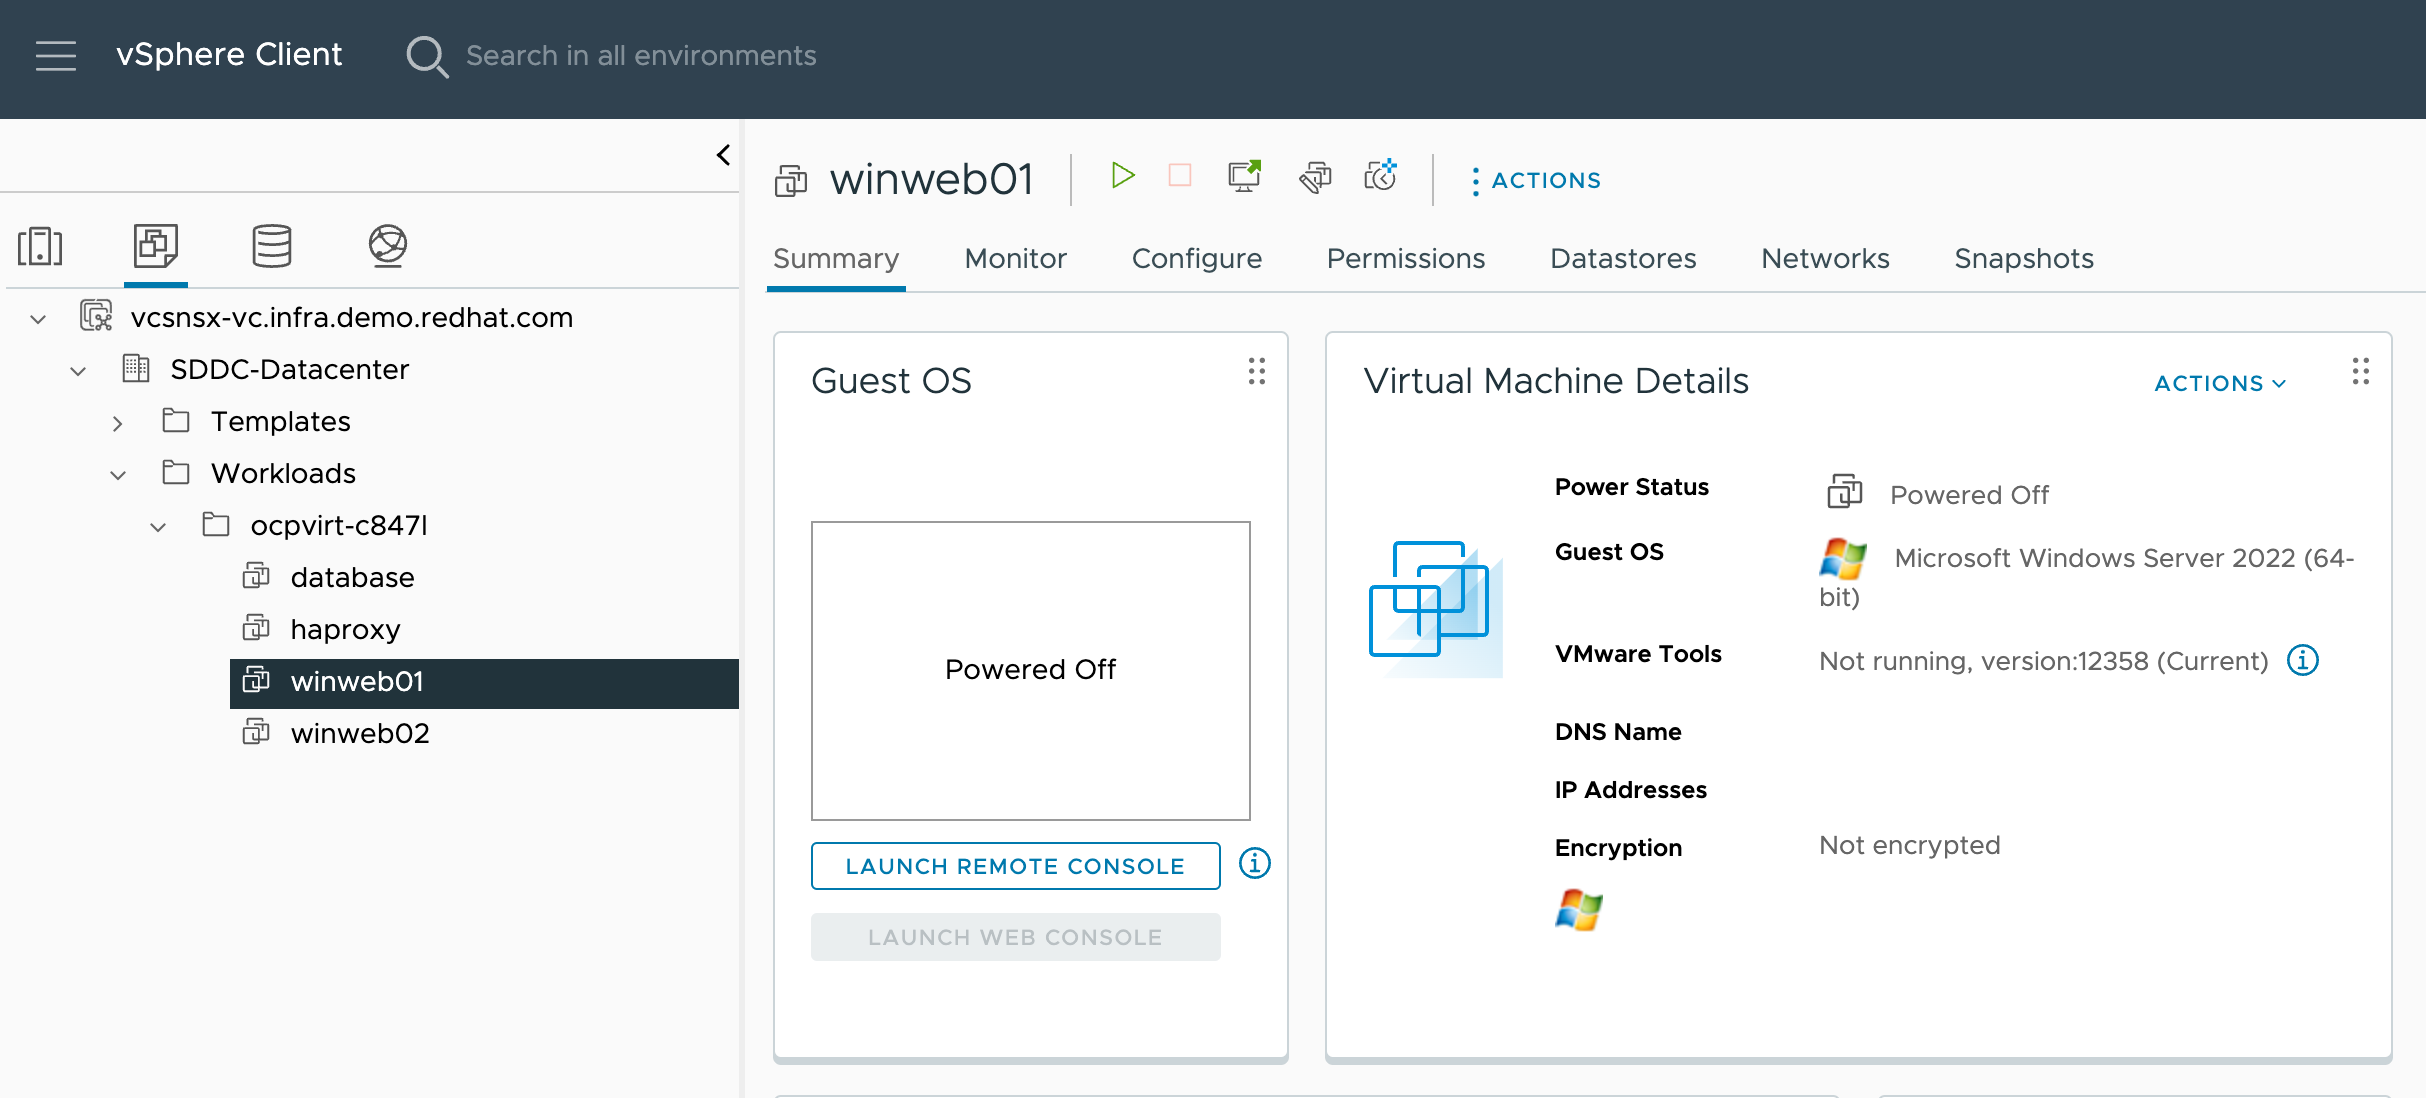The height and width of the screenshot is (1098, 2426).
Task: Click the Search in all environments field
Action: point(640,56)
